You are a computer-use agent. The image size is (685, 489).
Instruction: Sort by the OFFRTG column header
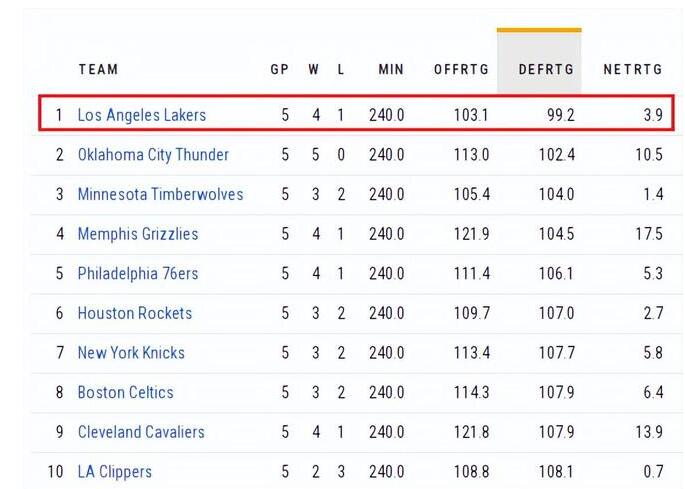click(x=461, y=70)
